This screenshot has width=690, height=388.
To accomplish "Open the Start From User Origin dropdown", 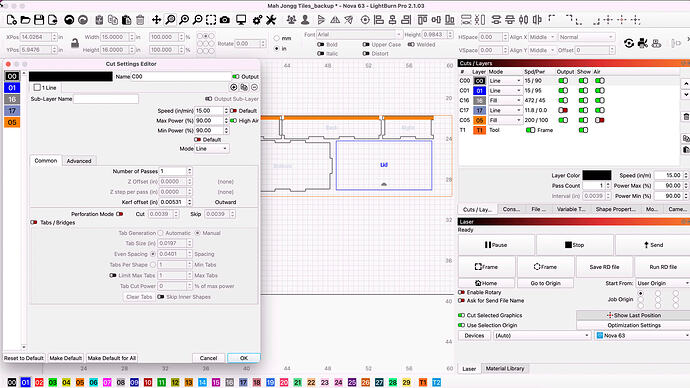I will pyautogui.click(x=663, y=283).
